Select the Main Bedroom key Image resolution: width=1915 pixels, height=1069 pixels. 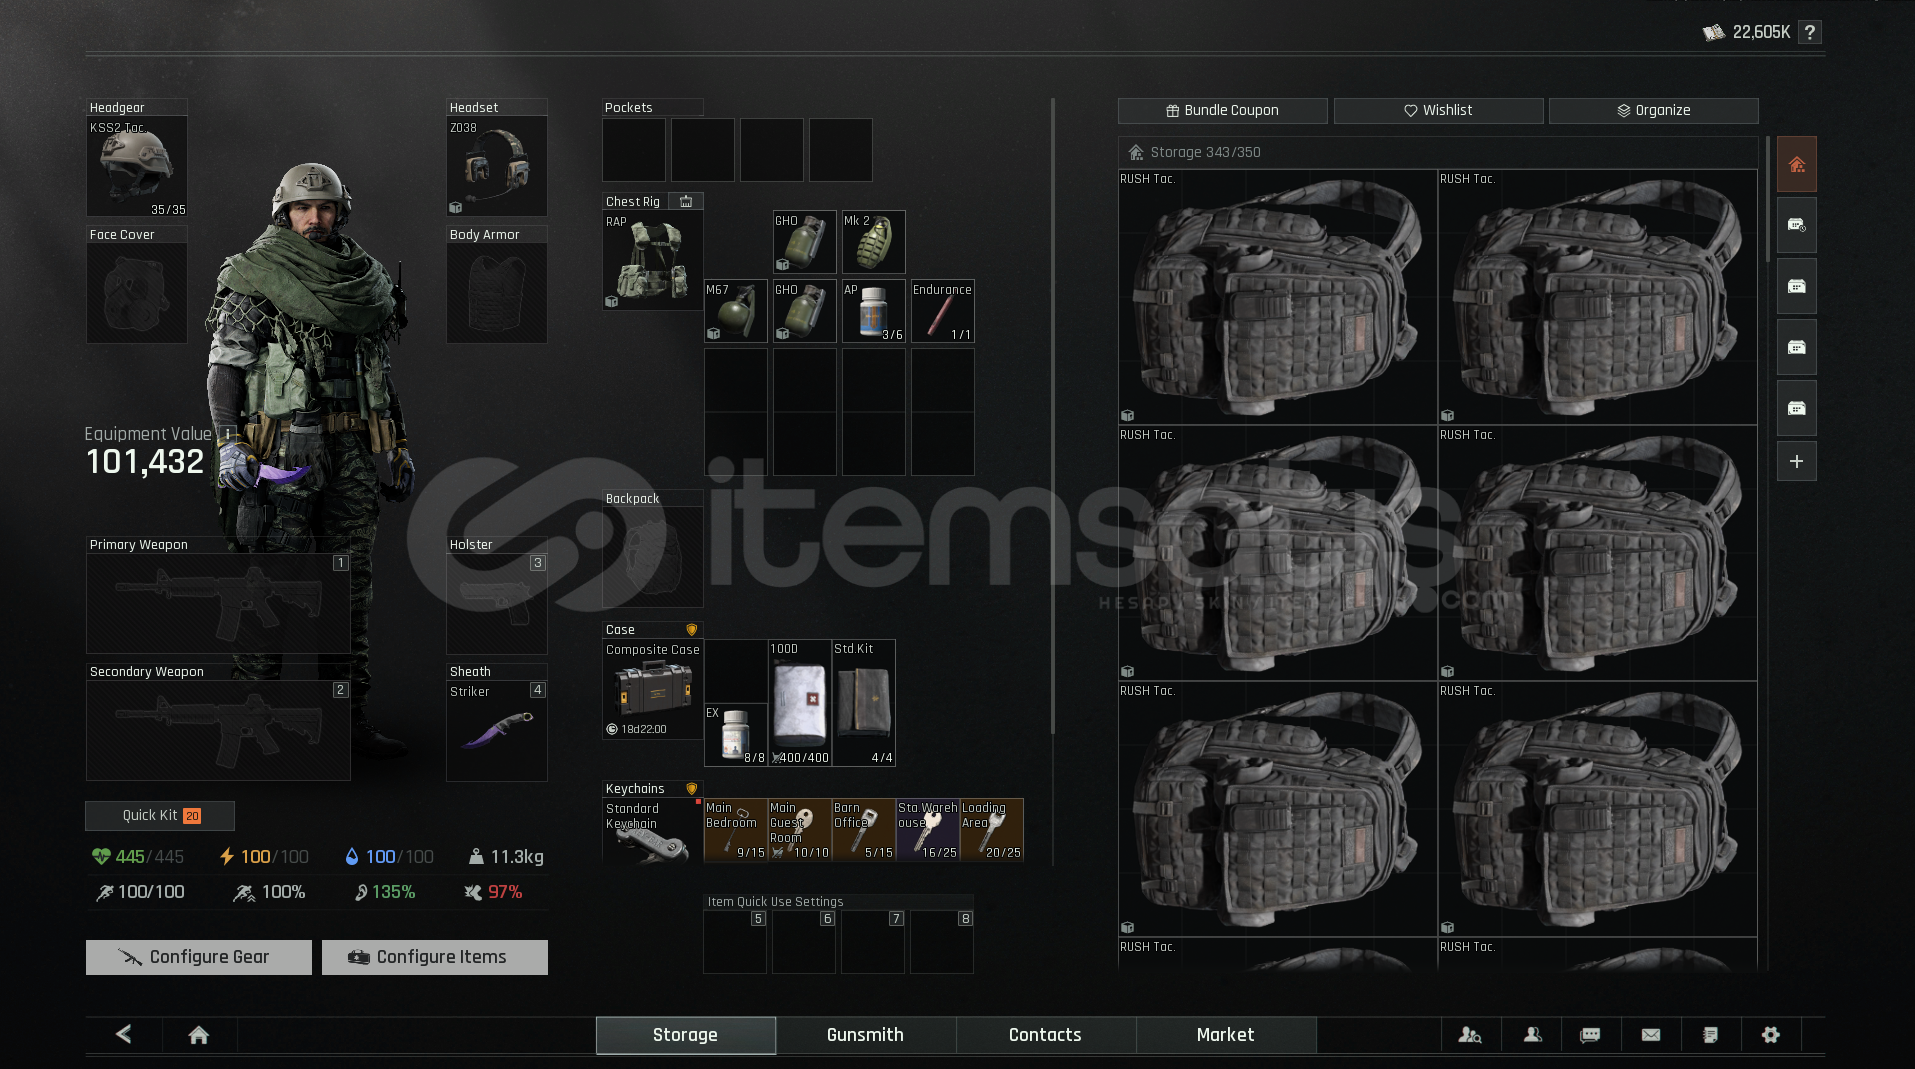pos(736,830)
